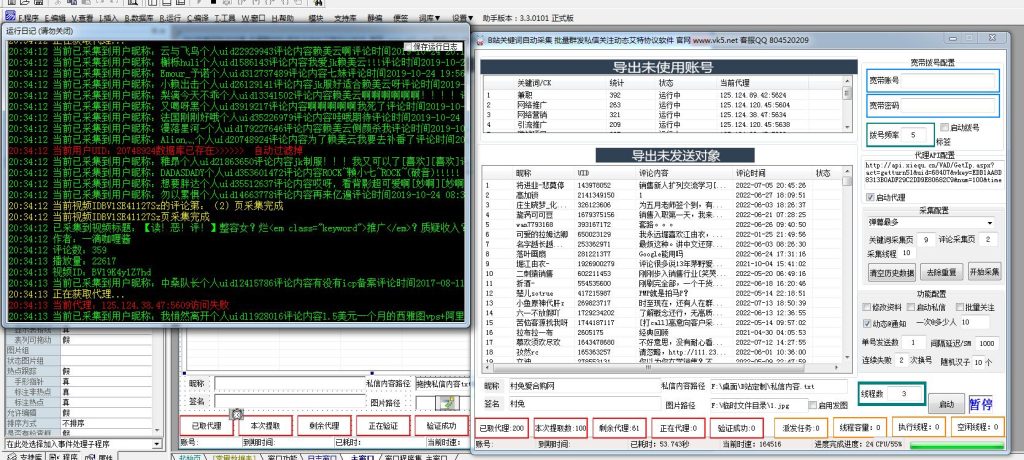The width and height of the screenshot is (1024, 460).
Task: Click the 暂停 pause label
Action: click(x=981, y=404)
